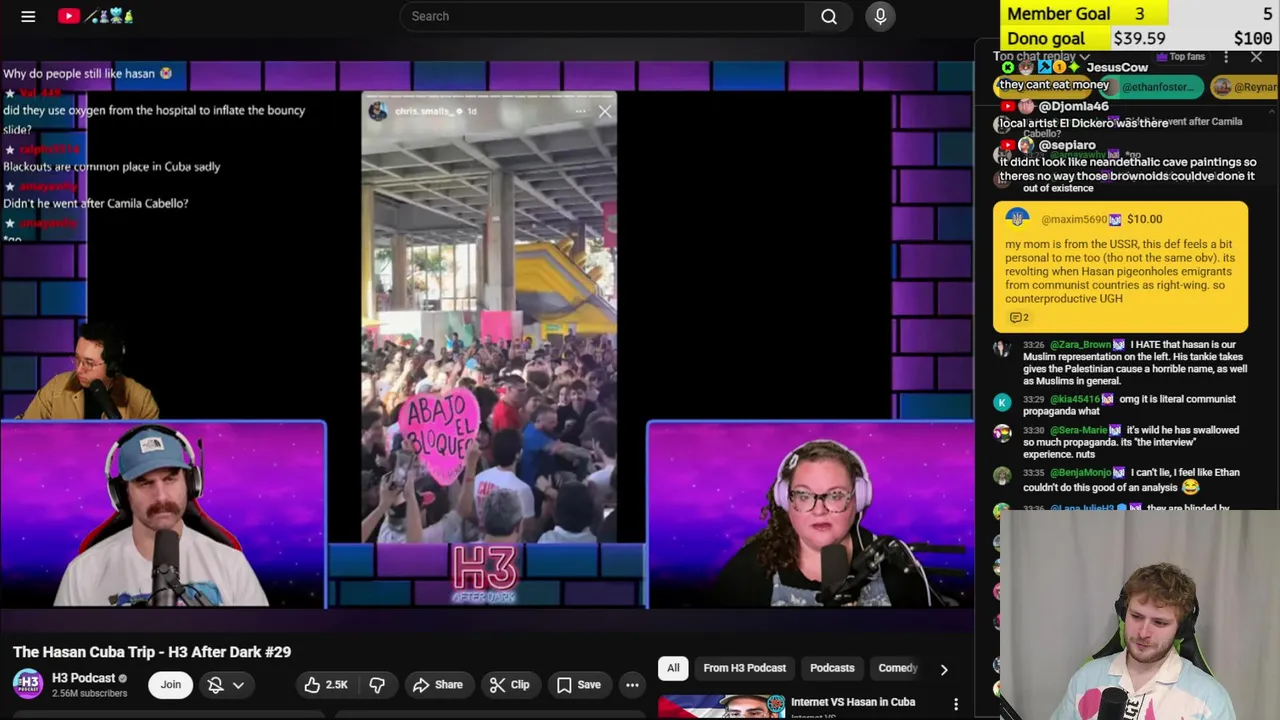Like the video with 2.5K likes
The image size is (1280, 720).
coord(326,685)
